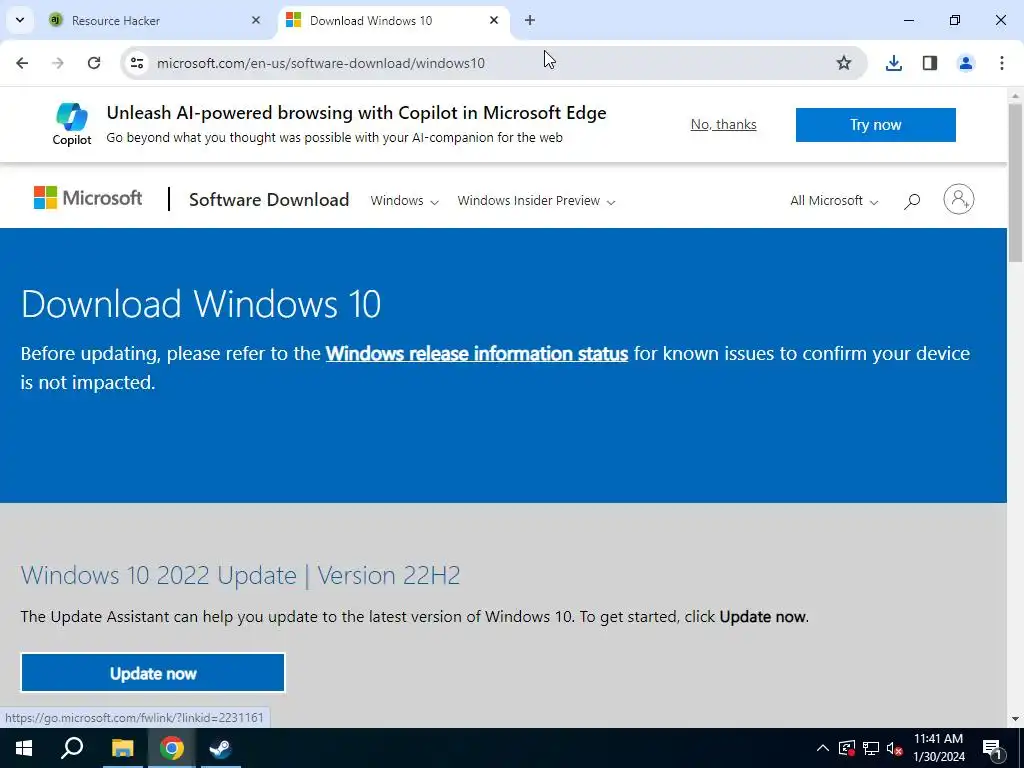Expand the Windows nav dropdown
The height and width of the screenshot is (768, 1024).
coord(404,200)
